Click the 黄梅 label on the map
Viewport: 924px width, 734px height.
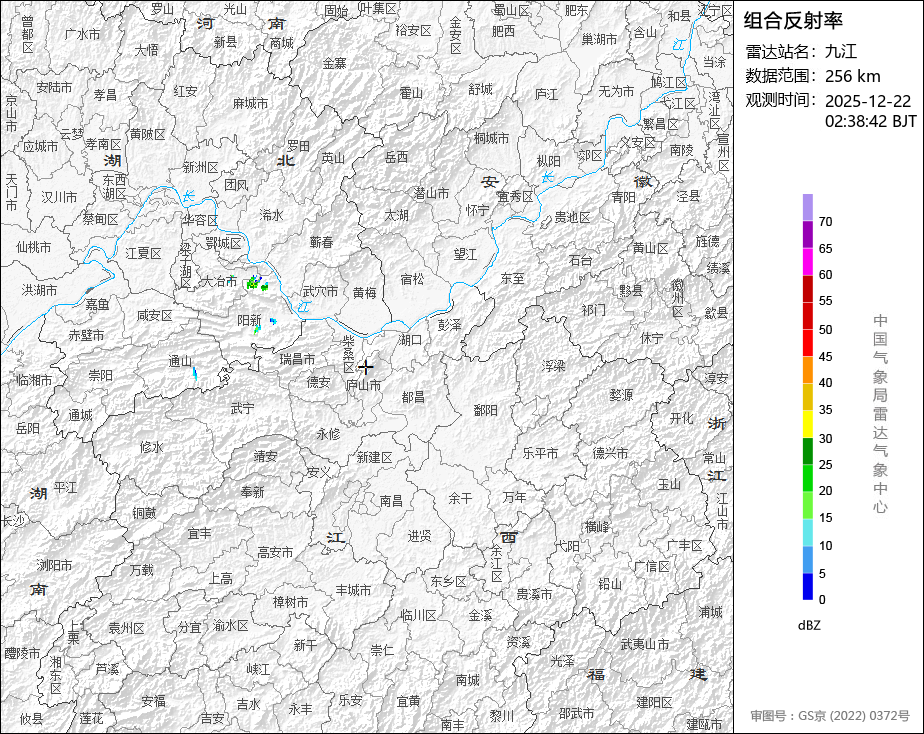click(x=365, y=293)
